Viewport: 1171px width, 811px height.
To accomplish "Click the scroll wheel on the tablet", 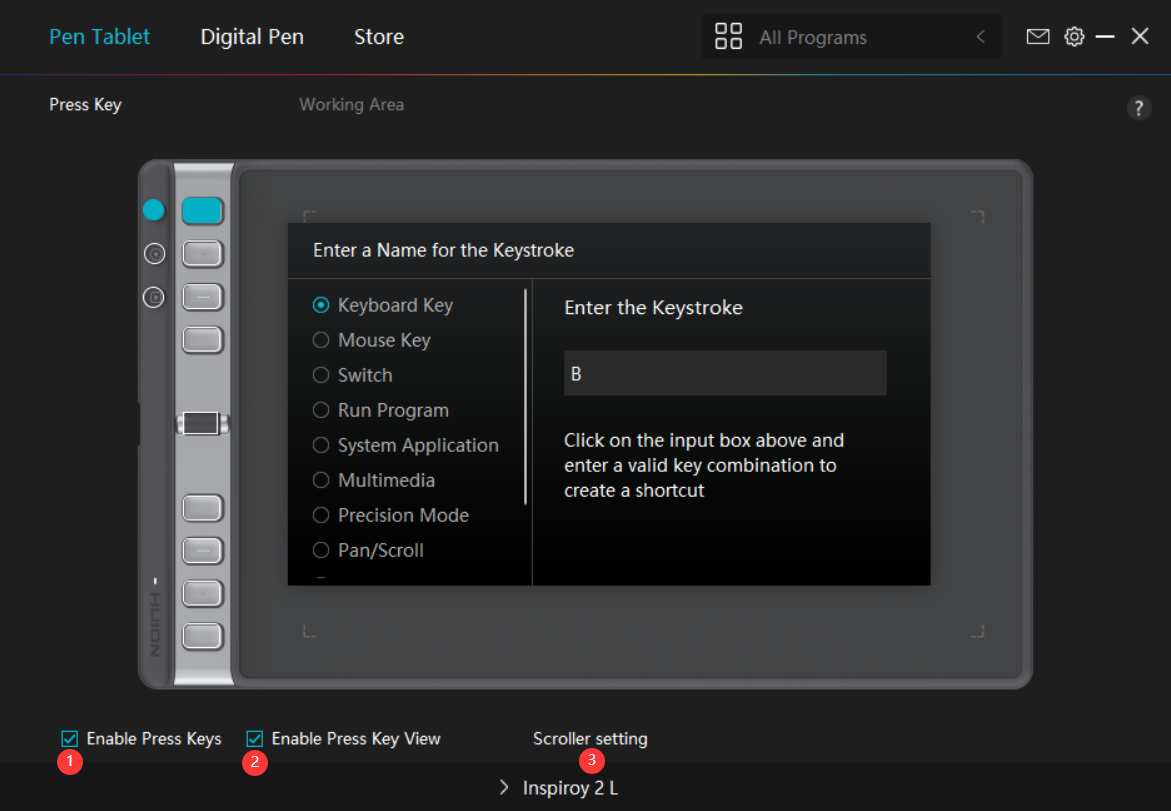I will (x=201, y=423).
